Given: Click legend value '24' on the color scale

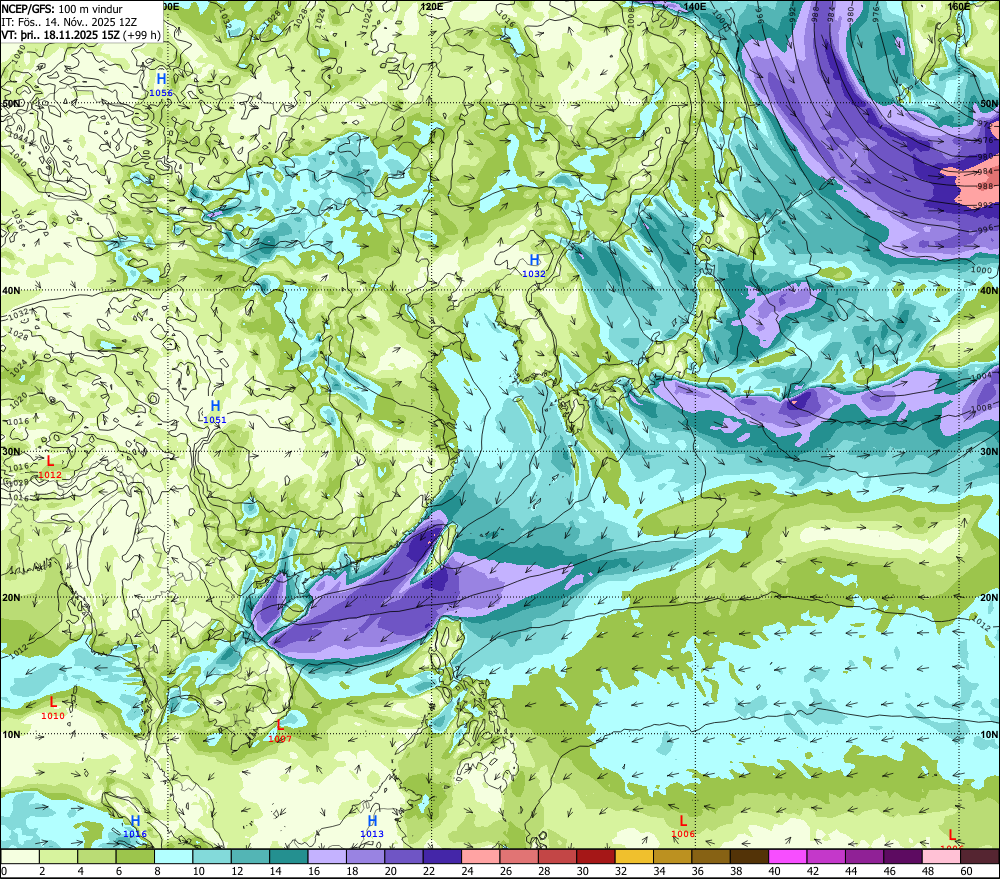Looking at the screenshot, I should [467, 871].
